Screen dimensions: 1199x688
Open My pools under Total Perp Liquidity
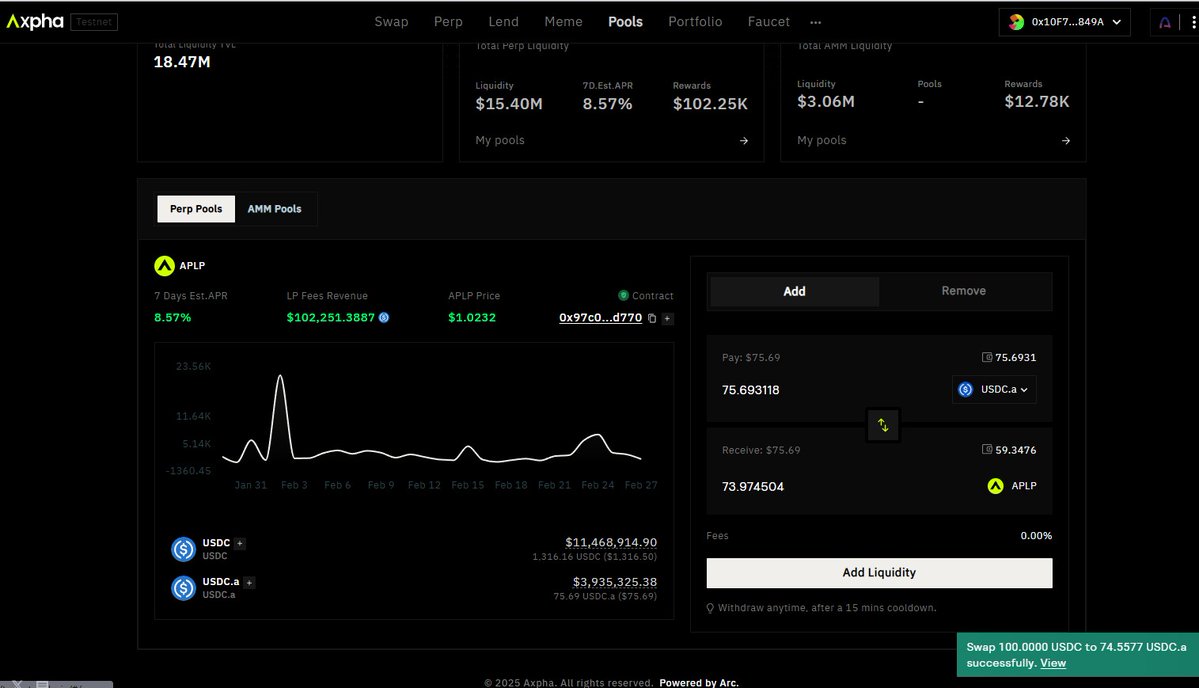click(500, 141)
